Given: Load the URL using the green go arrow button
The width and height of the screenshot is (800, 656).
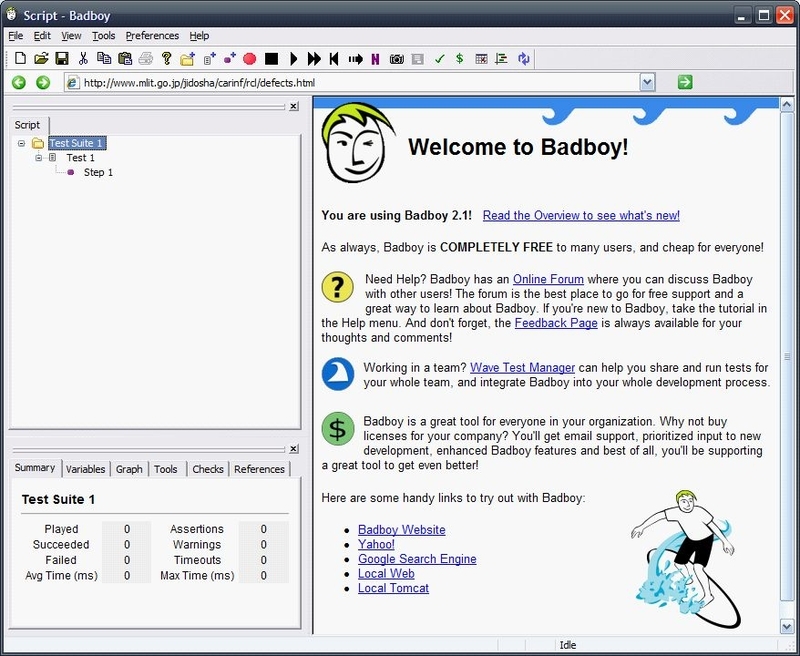Looking at the screenshot, I should pyautogui.click(x=685, y=82).
